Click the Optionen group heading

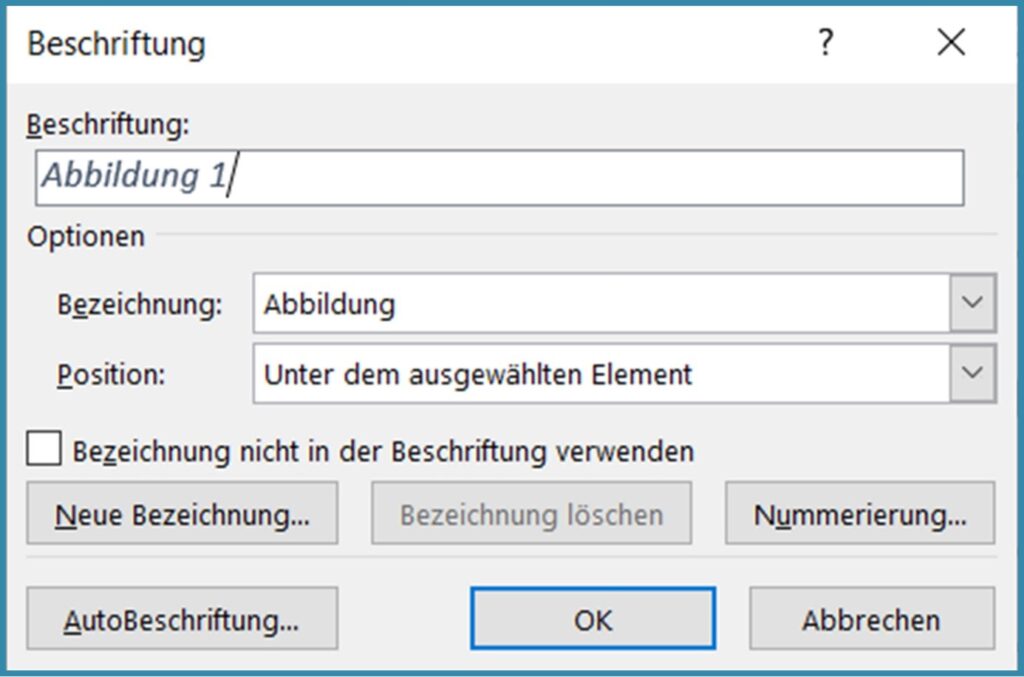pos(86,237)
